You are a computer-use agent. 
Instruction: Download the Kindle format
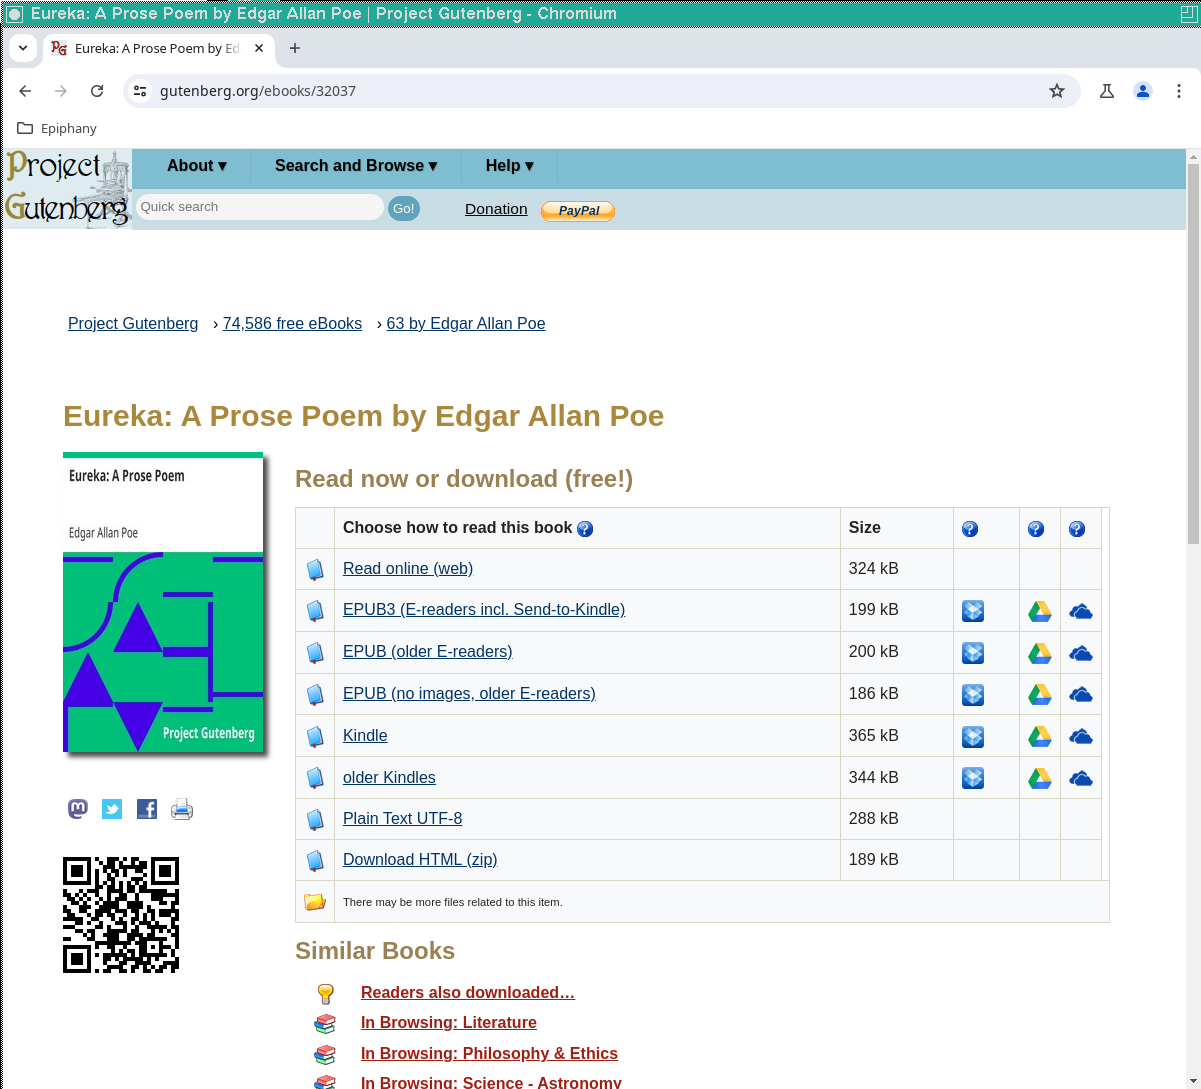[x=365, y=736]
